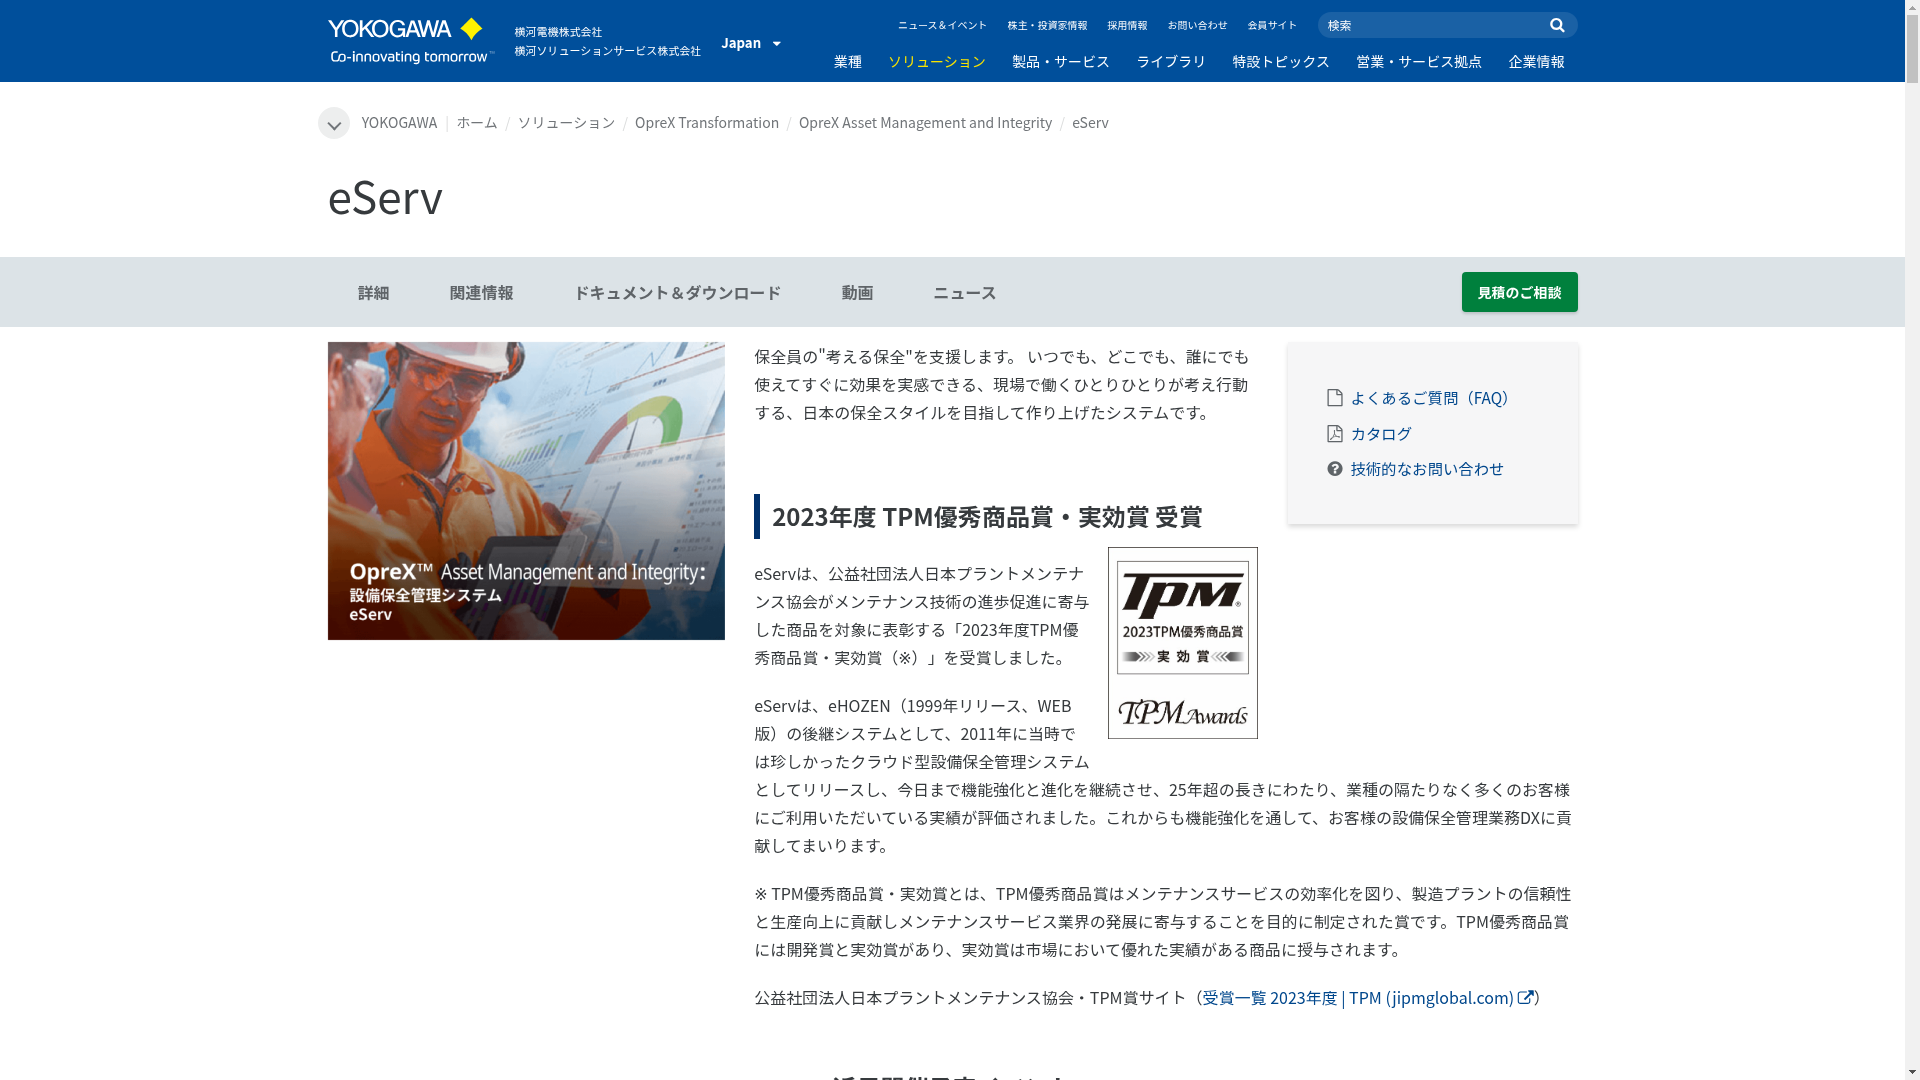Expand the breadcrumb chevron circle
This screenshot has width=1920, height=1080.
tap(334, 123)
